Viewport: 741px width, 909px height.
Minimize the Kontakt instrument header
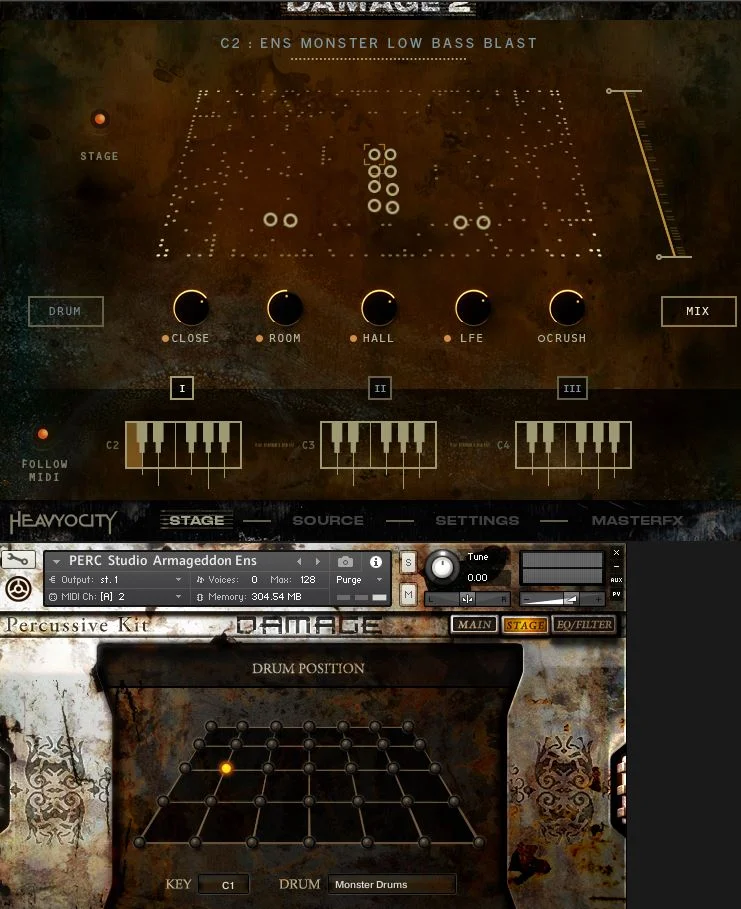pyautogui.click(x=616, y=566)
